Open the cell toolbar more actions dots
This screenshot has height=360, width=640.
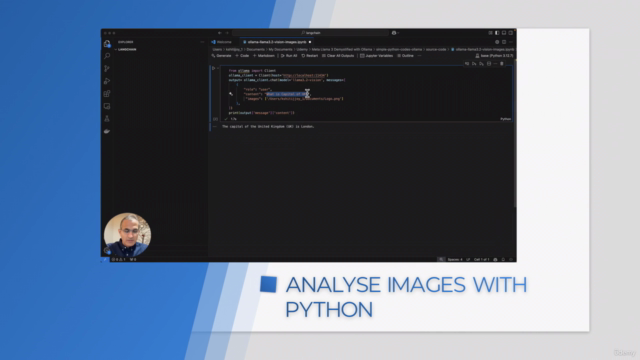[x=496, y=64]
